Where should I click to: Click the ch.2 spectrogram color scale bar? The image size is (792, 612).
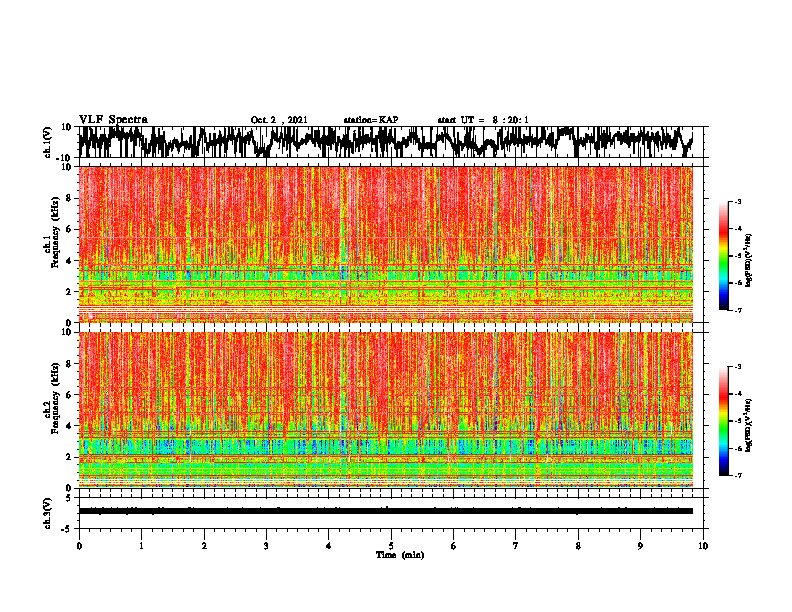point(723,421)
